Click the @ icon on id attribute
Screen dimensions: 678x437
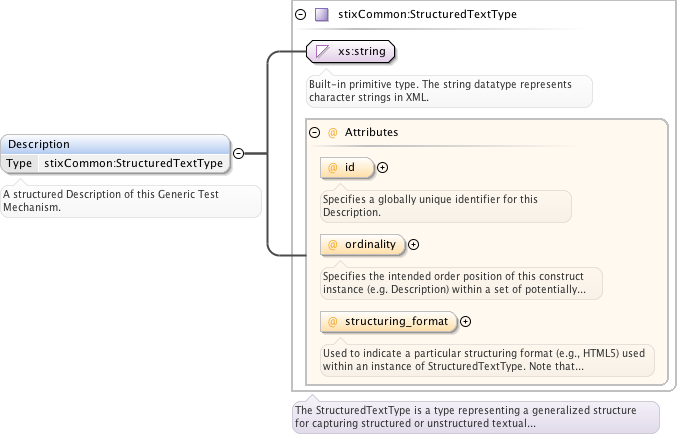[x=332, y=168]
